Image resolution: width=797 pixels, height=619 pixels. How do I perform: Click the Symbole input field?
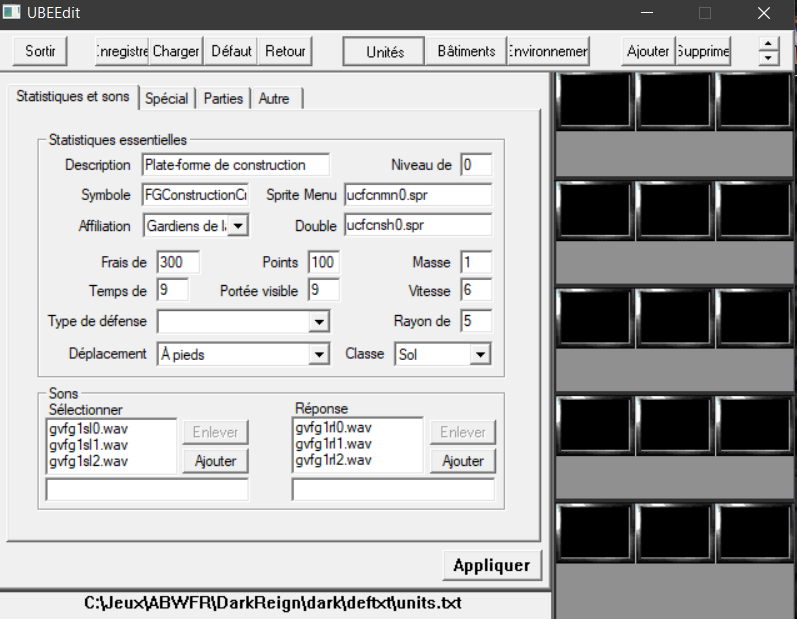(195, 195)
